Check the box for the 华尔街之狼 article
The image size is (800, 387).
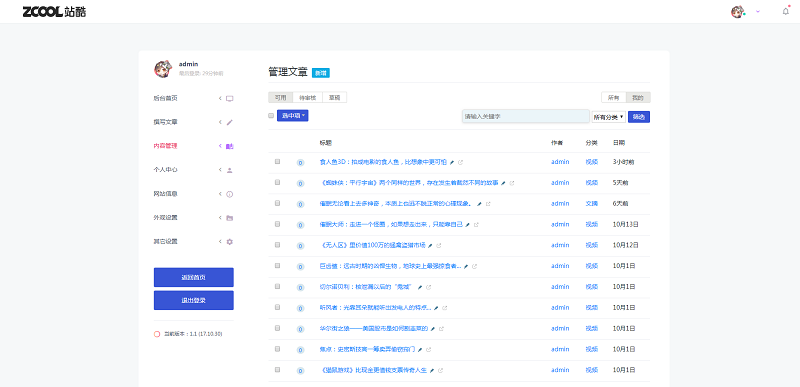pyautogui.click(x=278, y=328)
